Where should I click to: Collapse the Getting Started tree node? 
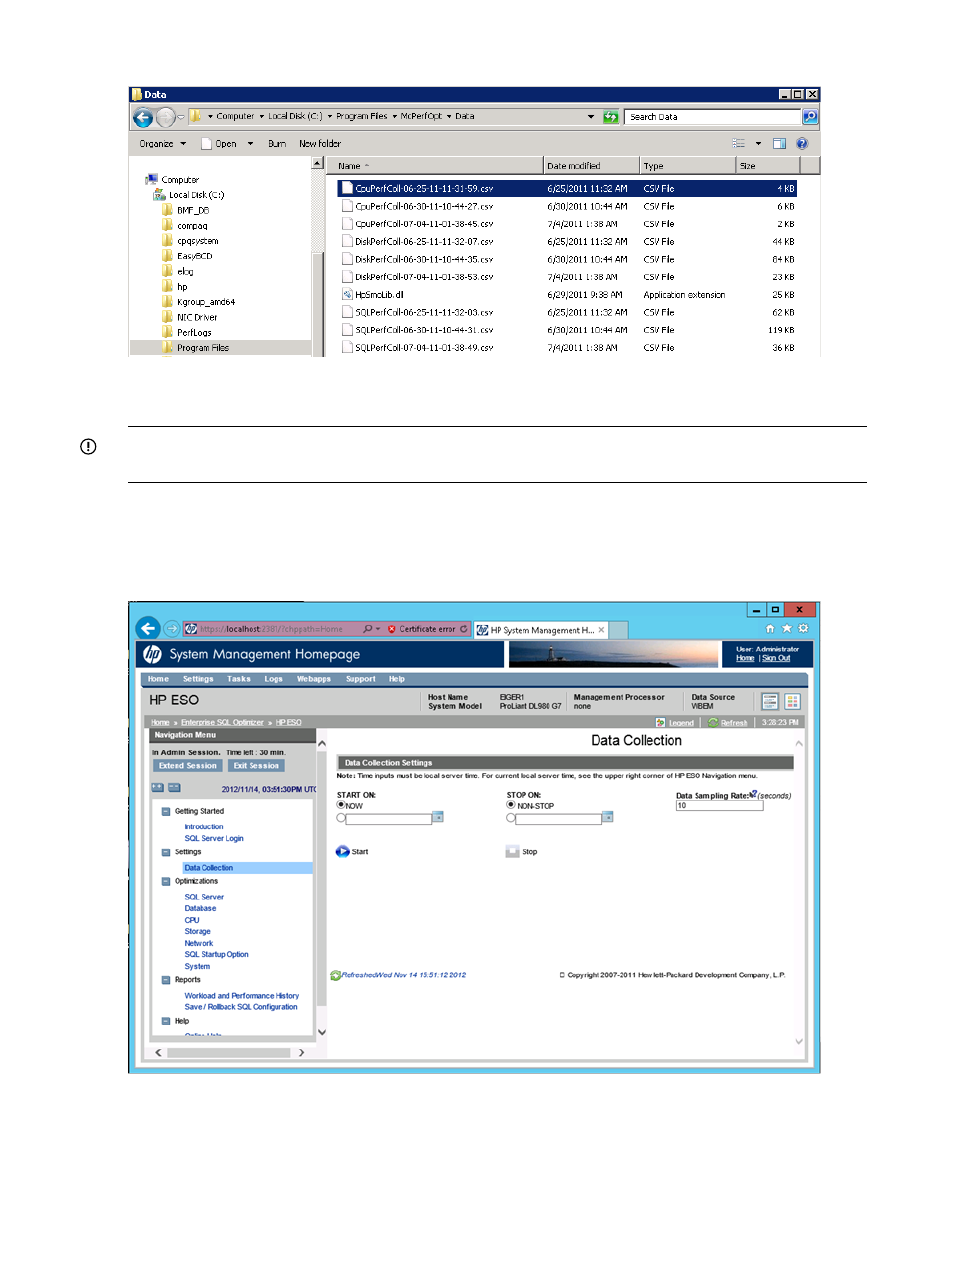coord(166,811)
